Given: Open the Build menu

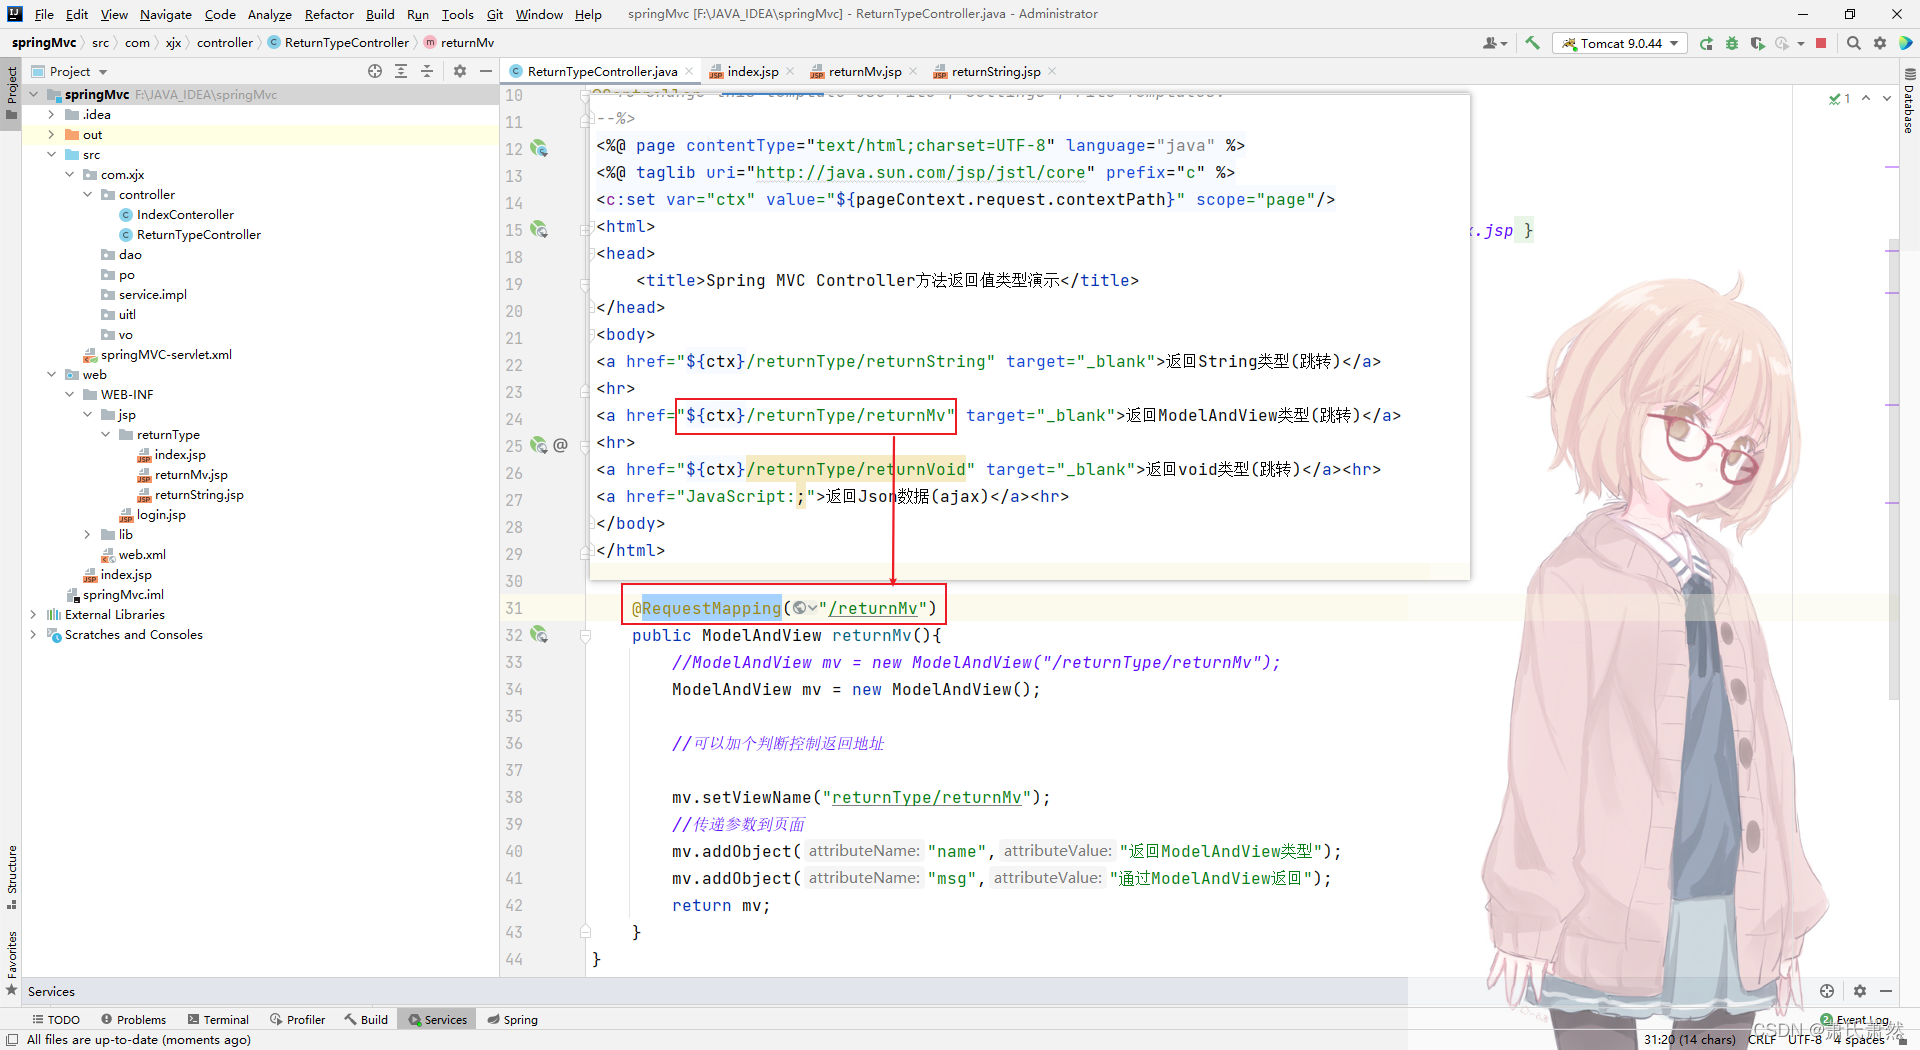Looking at the screenshot, I should [380, 14].
